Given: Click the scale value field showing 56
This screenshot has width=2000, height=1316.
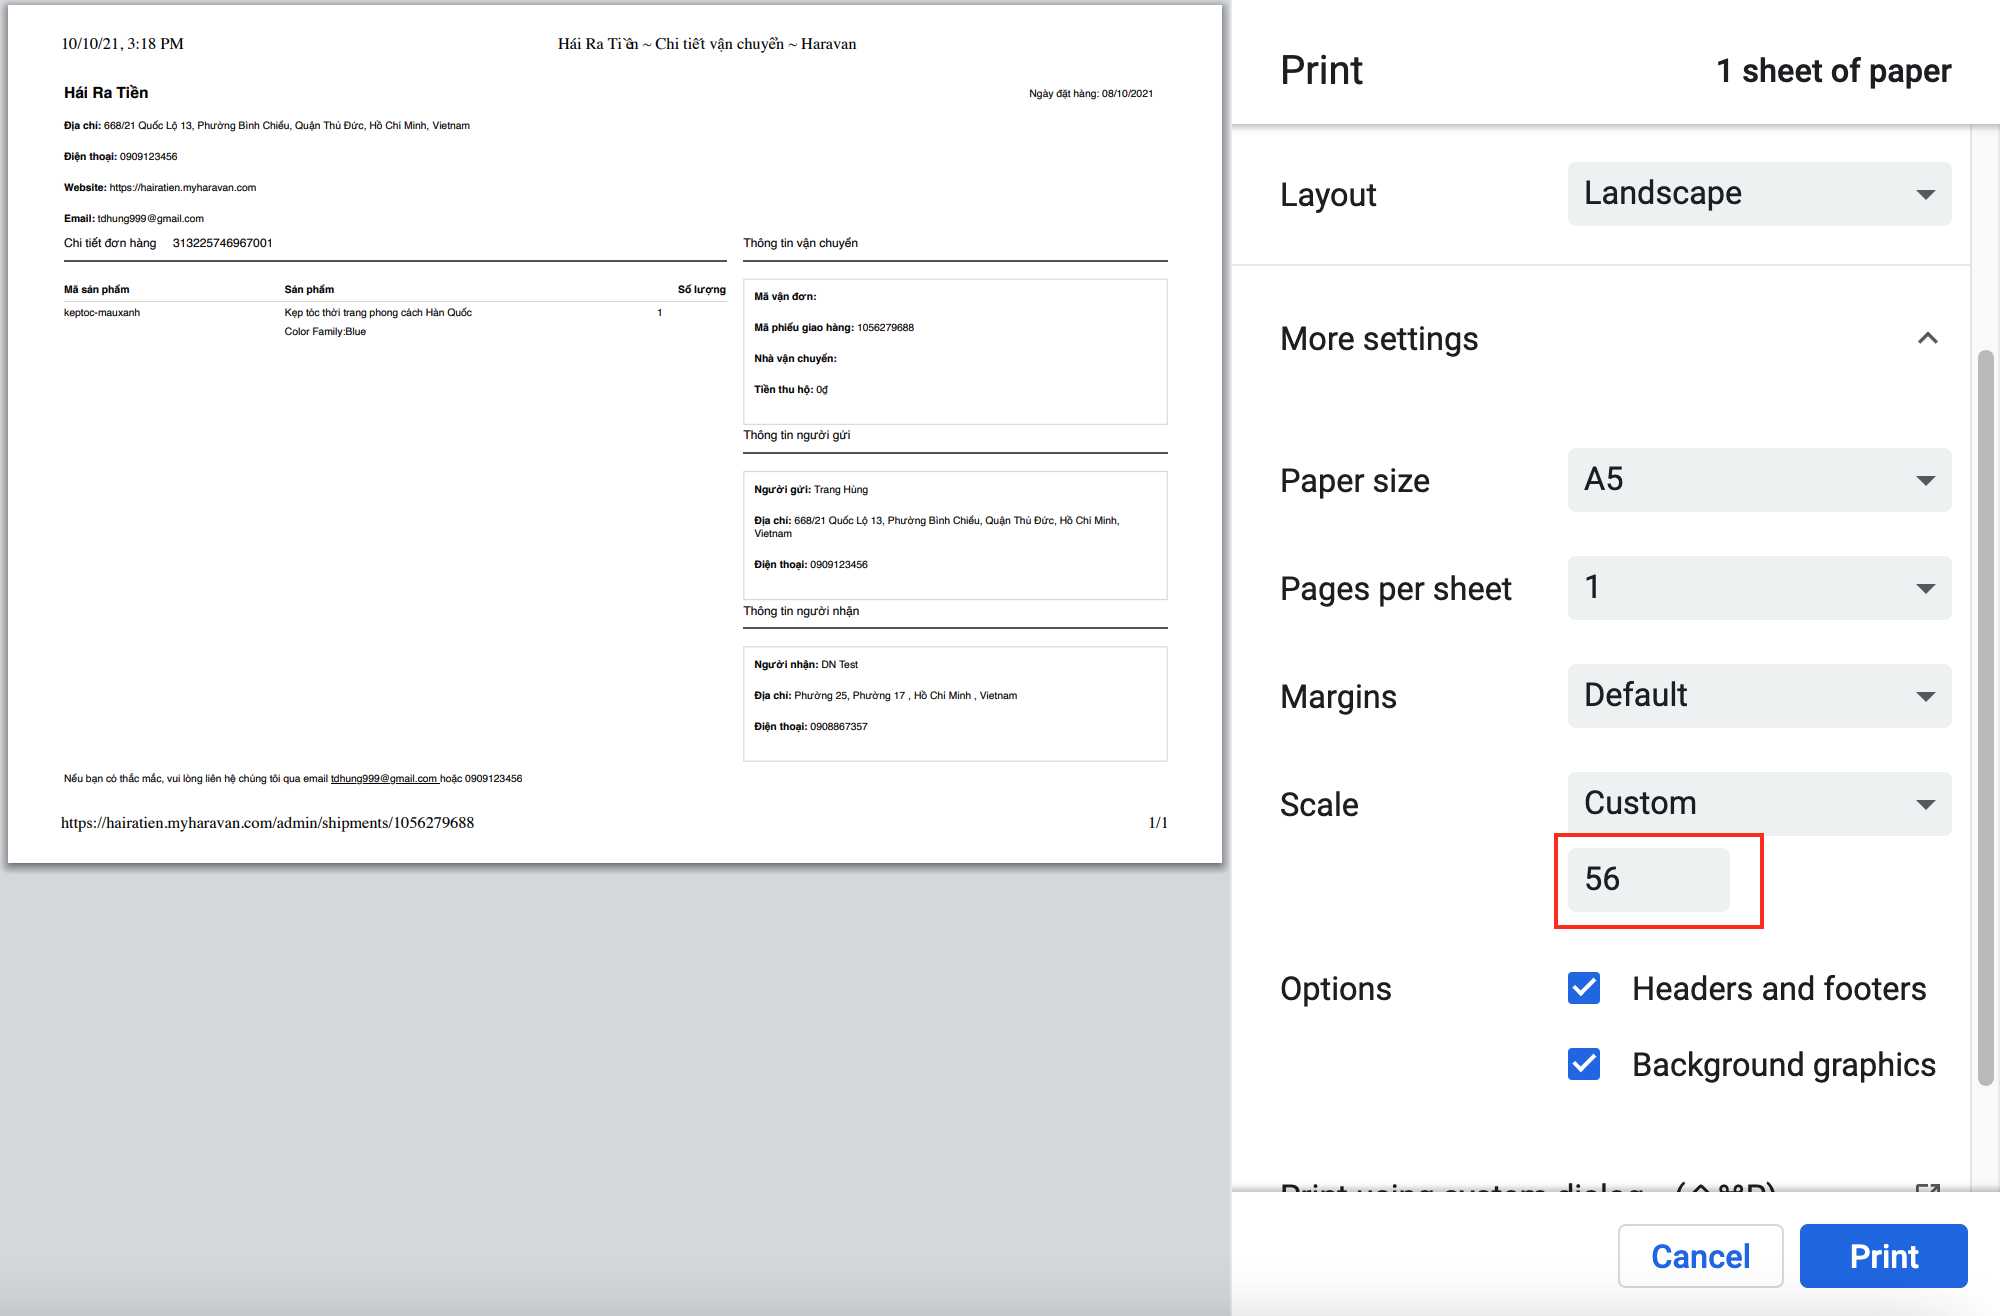Looking at the screenshot, I should pyautogui.click(x=1647, y=879).
